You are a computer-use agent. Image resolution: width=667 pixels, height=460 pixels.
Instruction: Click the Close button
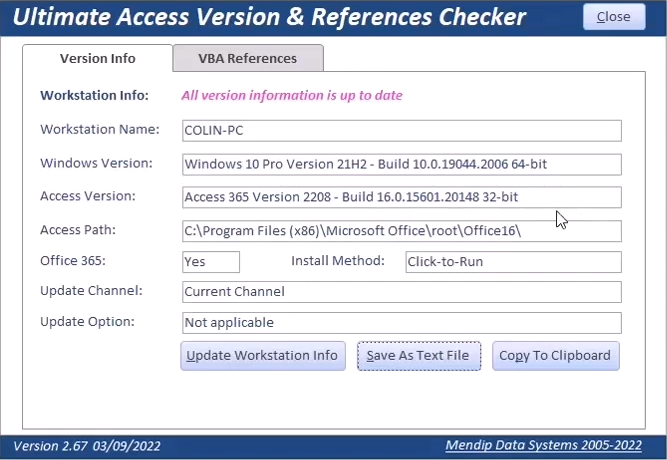[x=614, y=17]
